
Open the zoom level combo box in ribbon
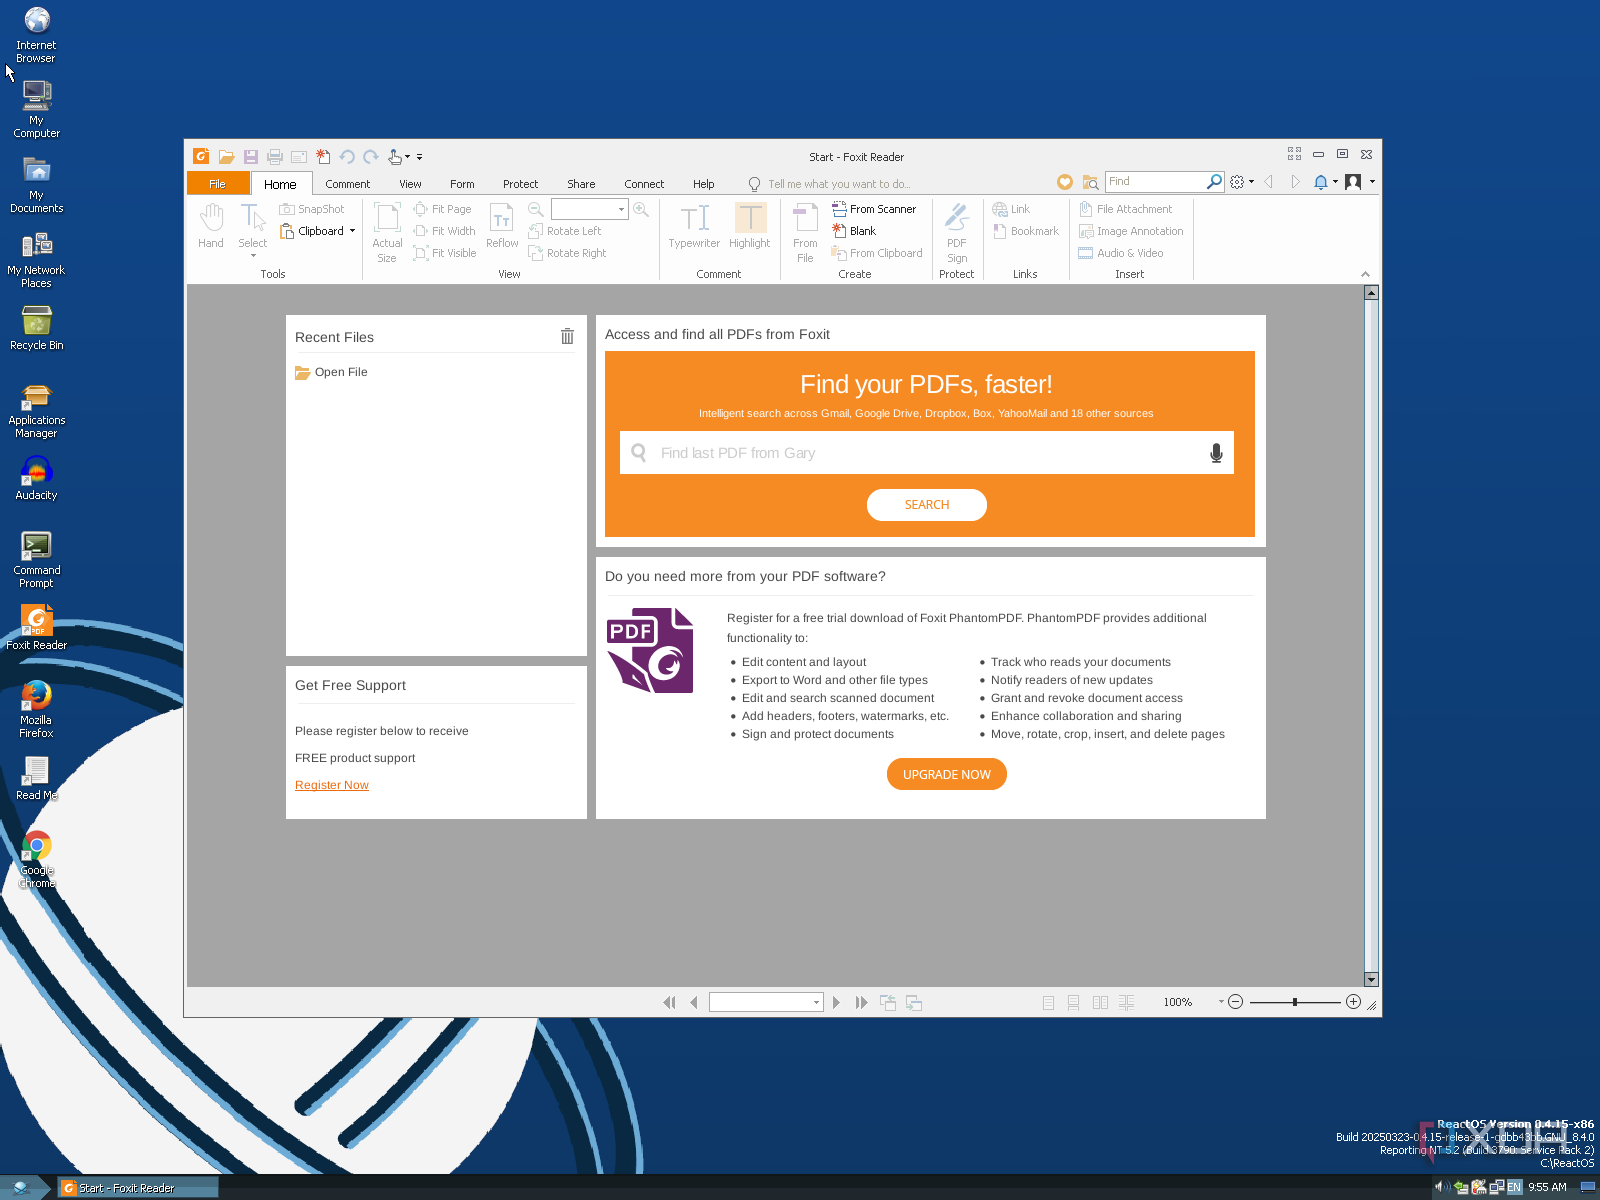tap(590, 209)
